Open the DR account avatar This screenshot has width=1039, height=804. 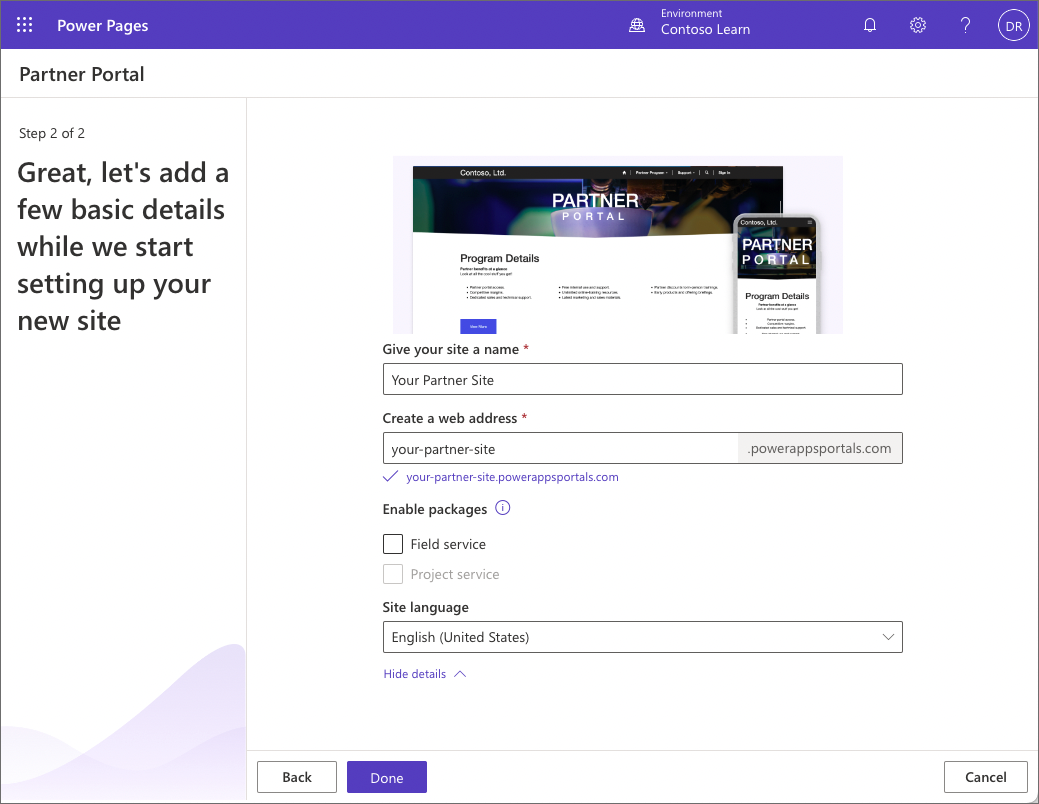(1014, 25)
